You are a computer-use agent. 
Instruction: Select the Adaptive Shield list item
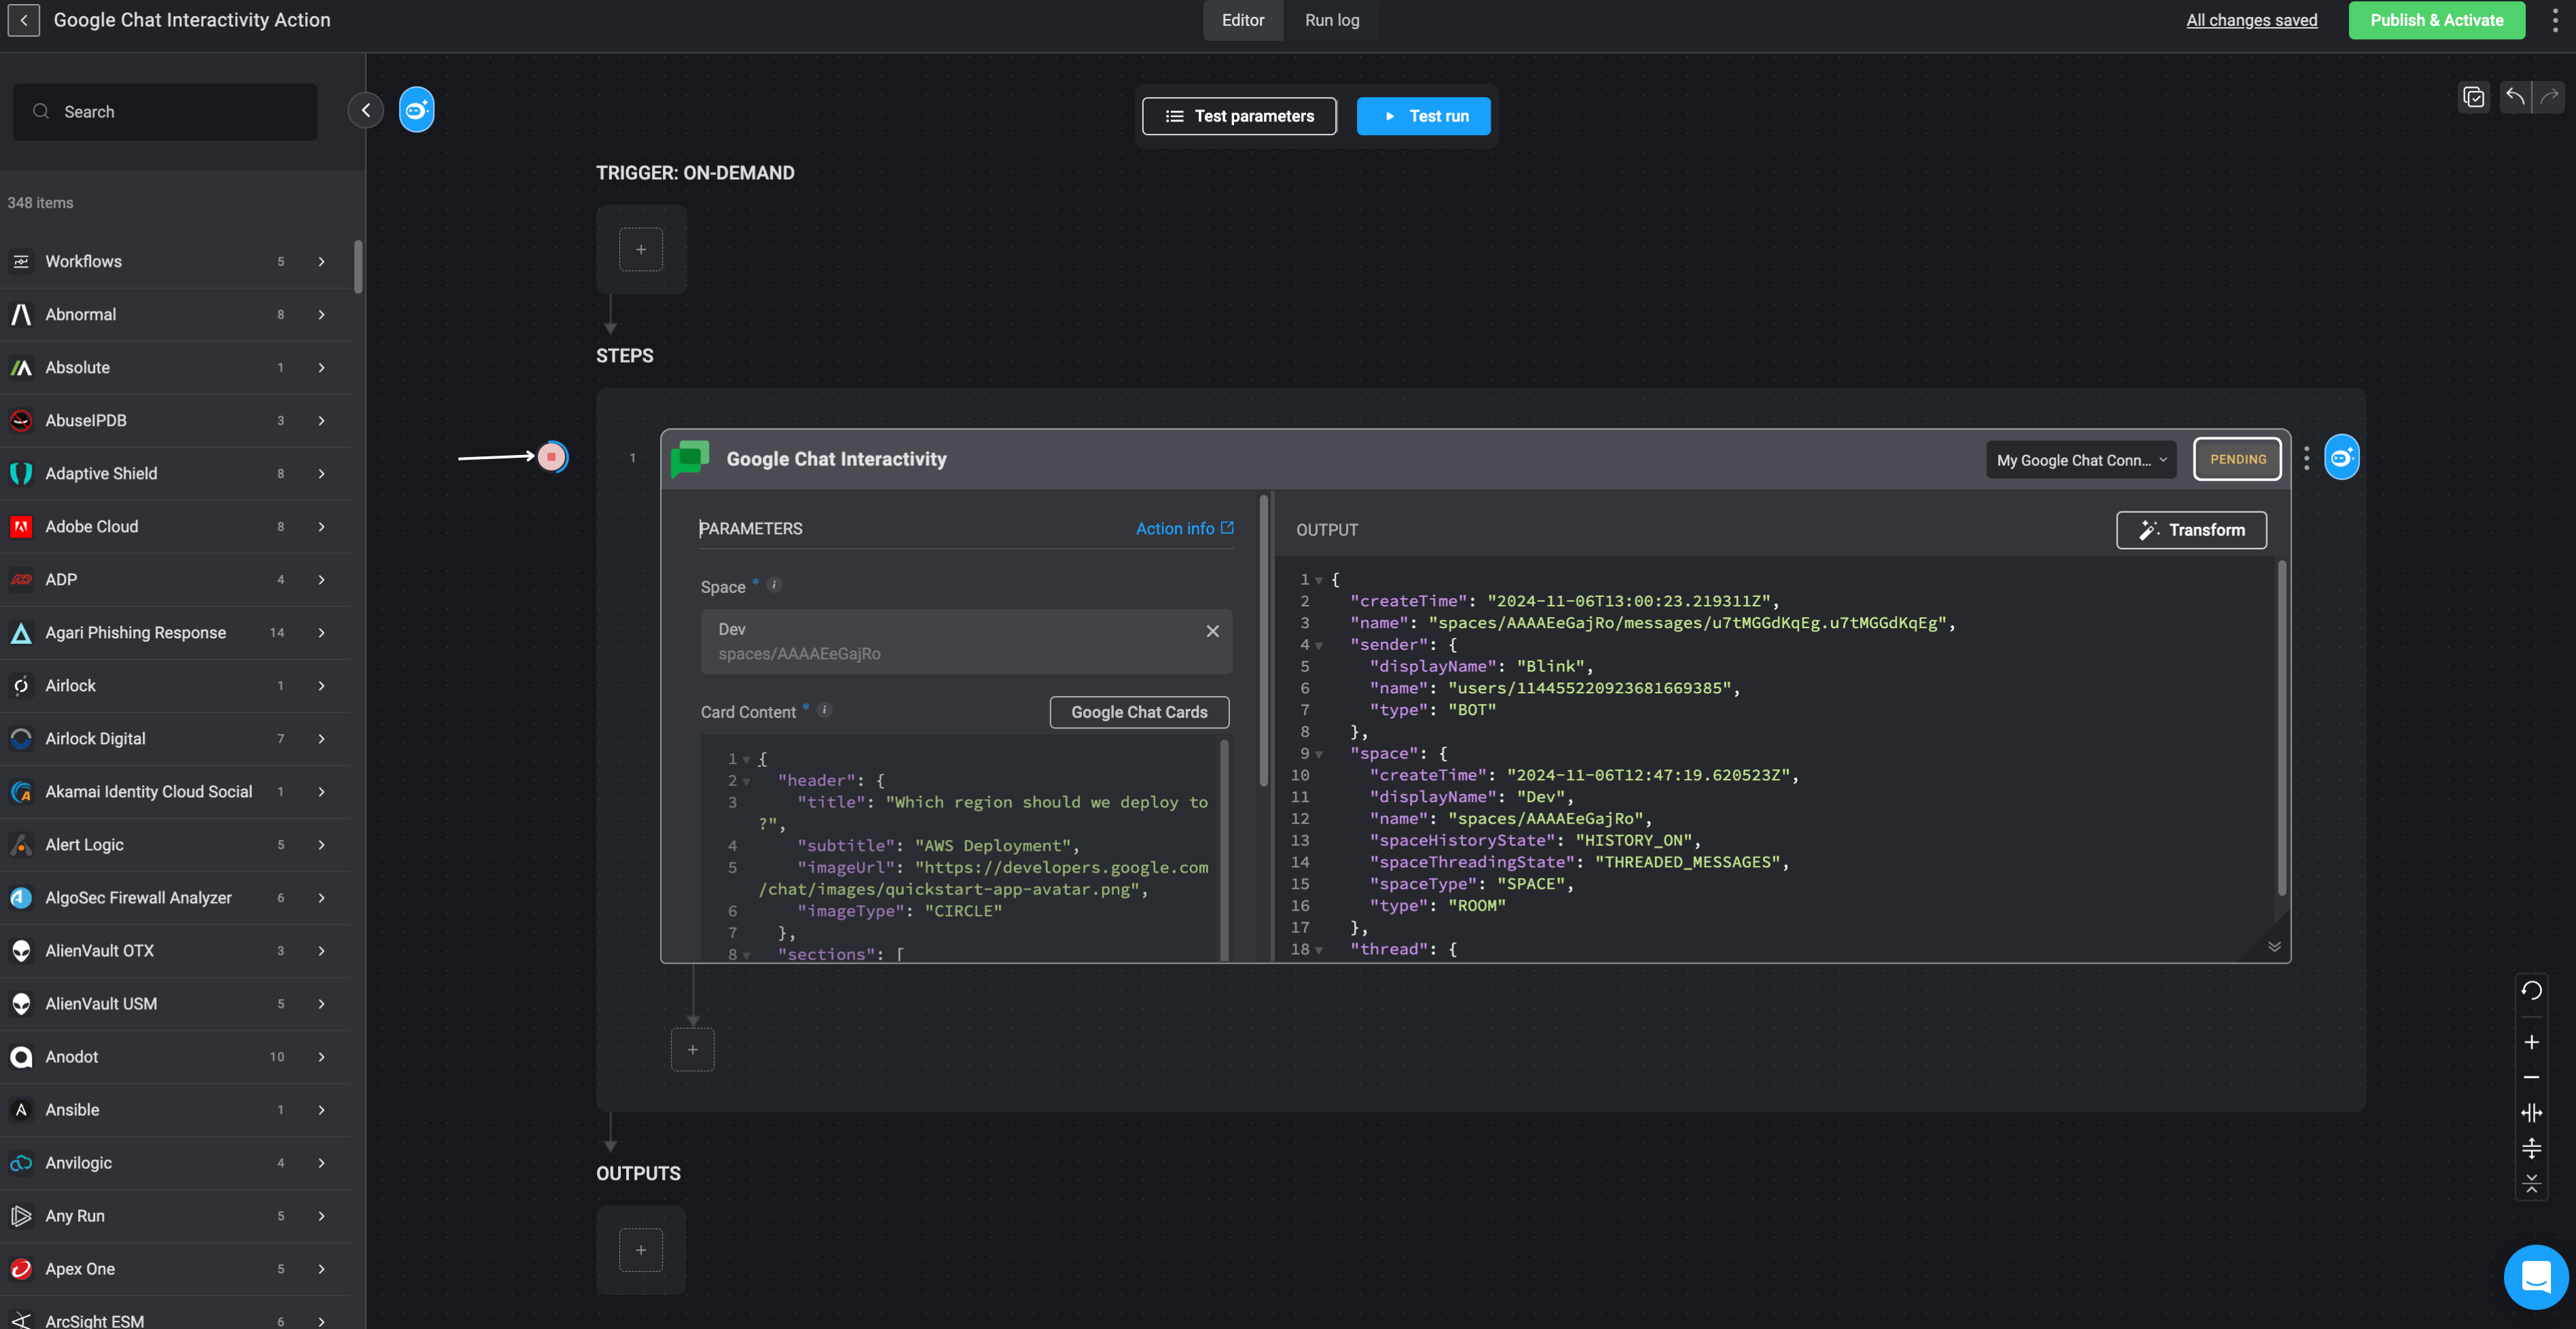coord(175,473)
